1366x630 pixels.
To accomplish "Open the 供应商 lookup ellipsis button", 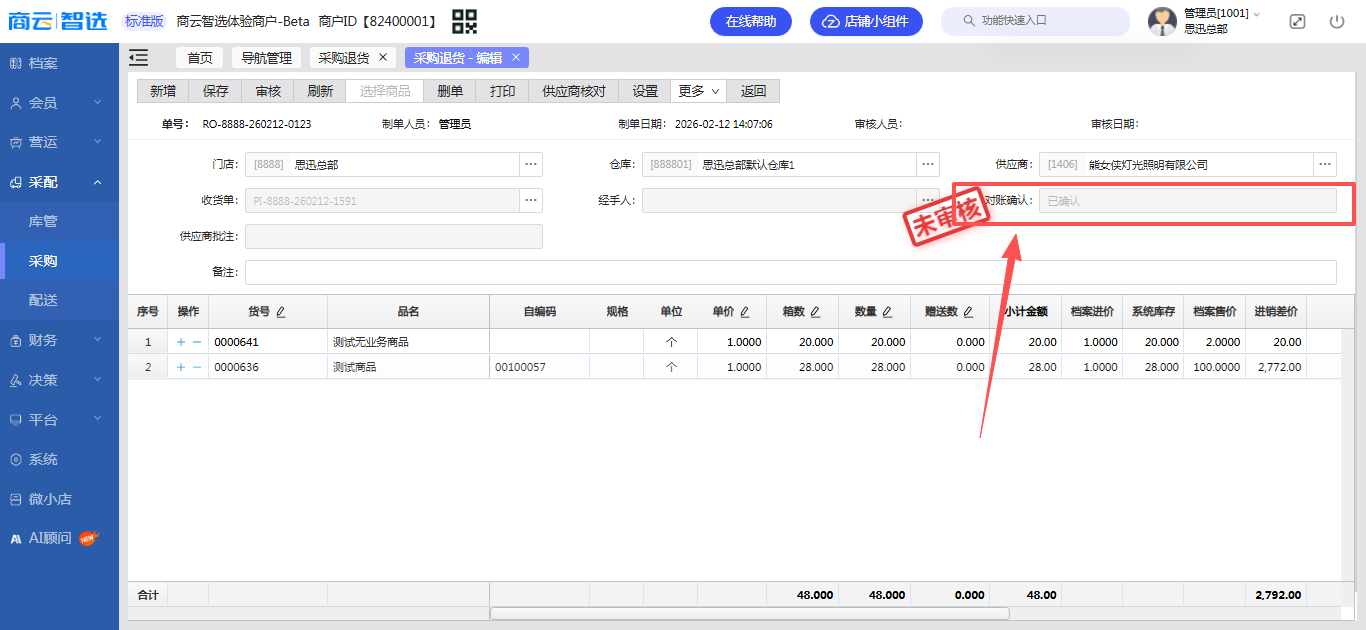I will click(x=1325, y=164).
